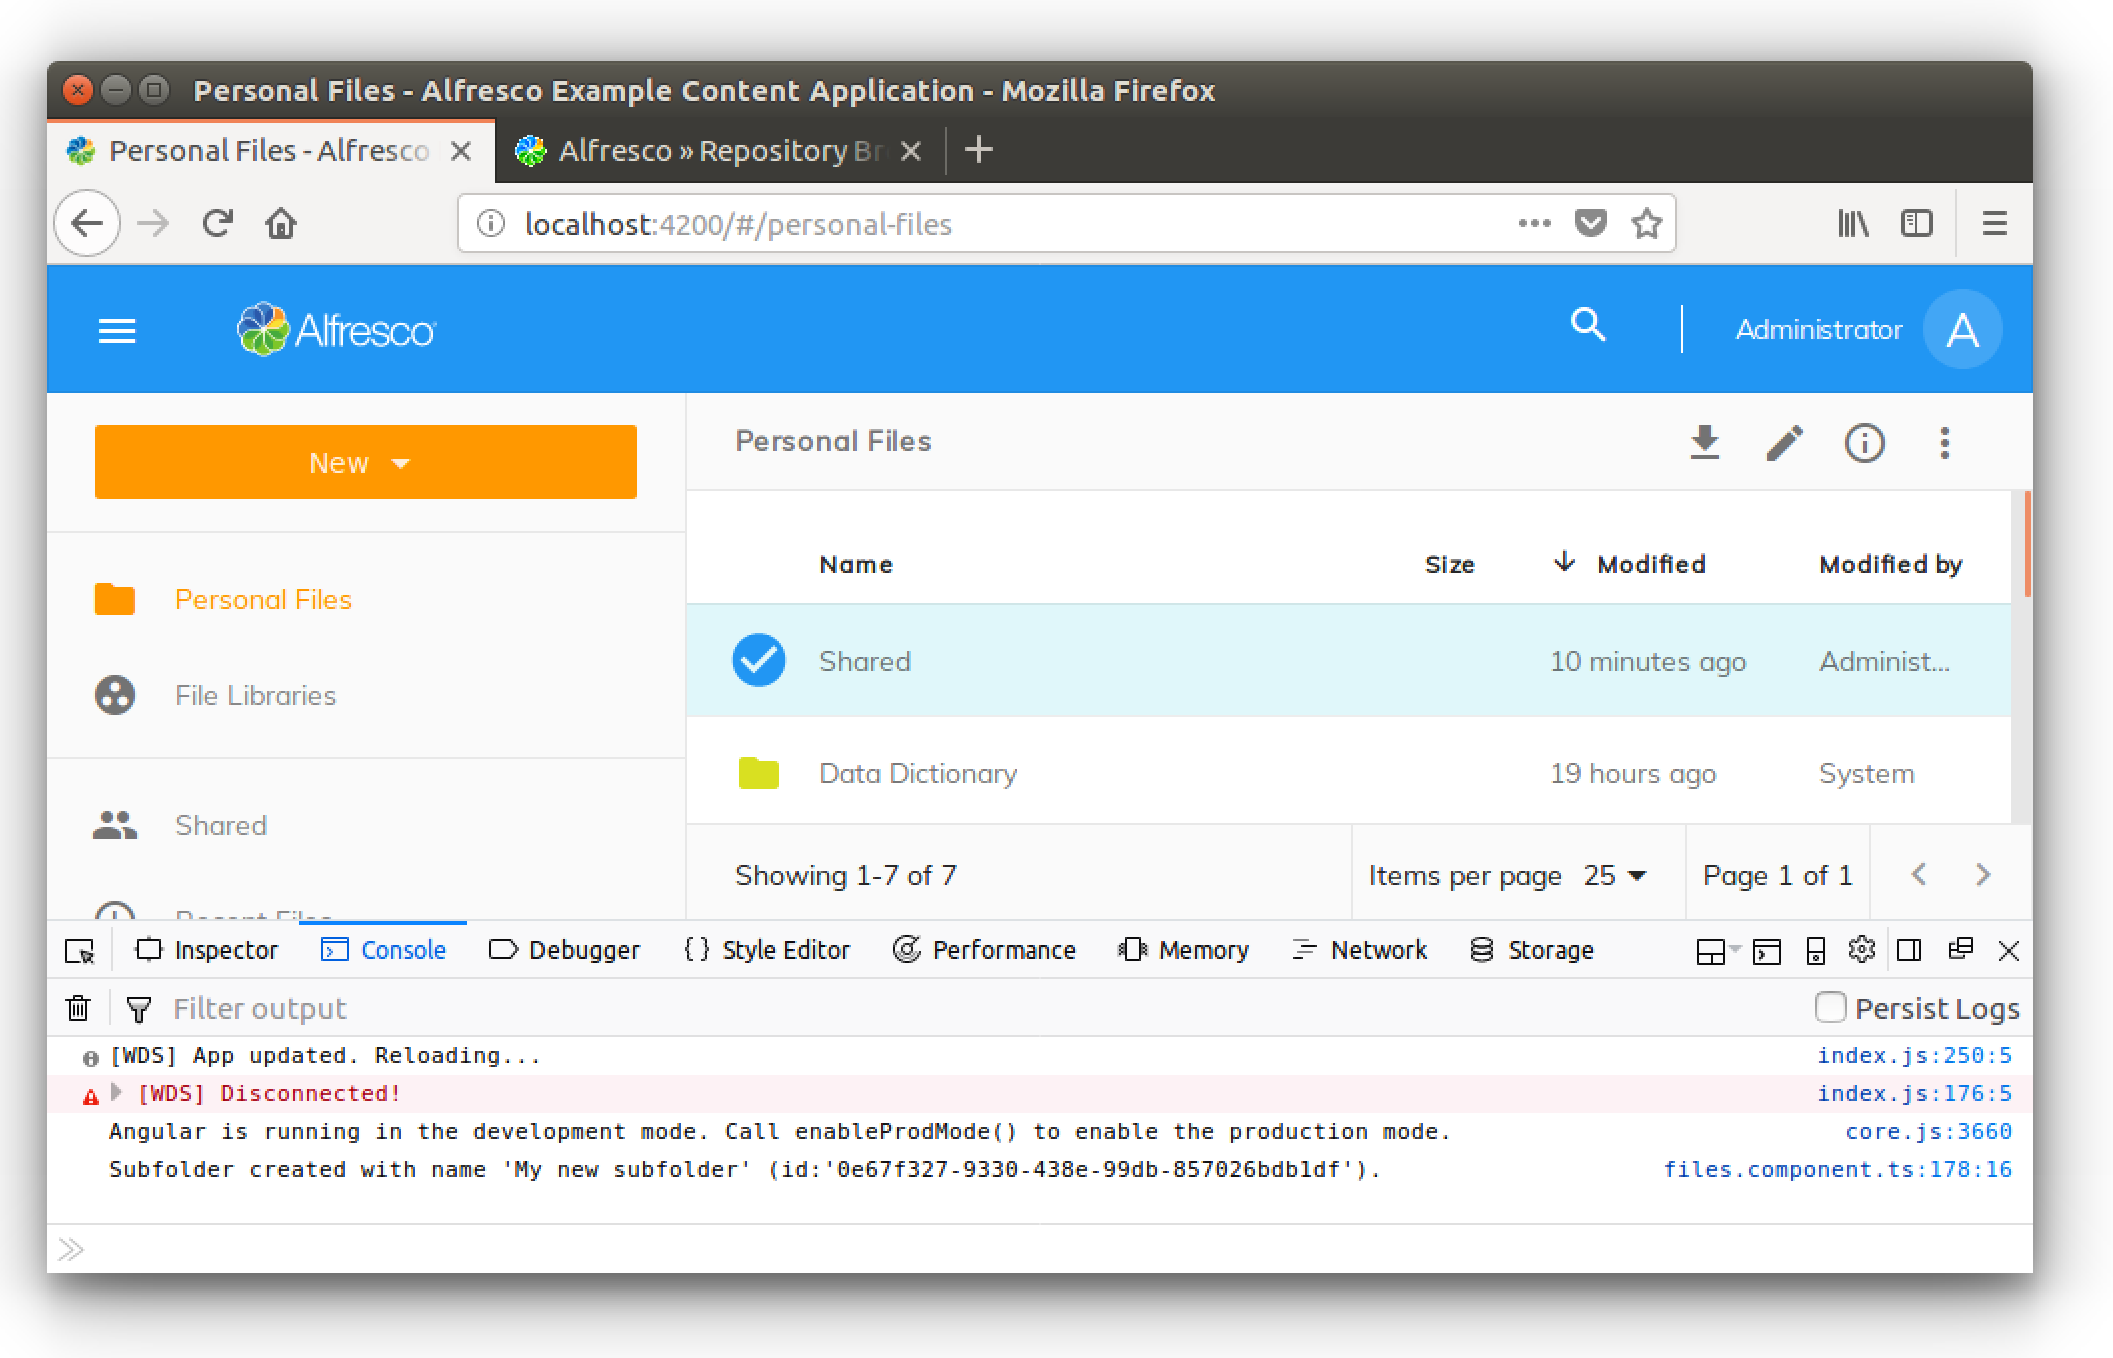The height and width of the screenshot is (1358, 2113).
Task: Open the Debugger tab
Action: [565, 950]
